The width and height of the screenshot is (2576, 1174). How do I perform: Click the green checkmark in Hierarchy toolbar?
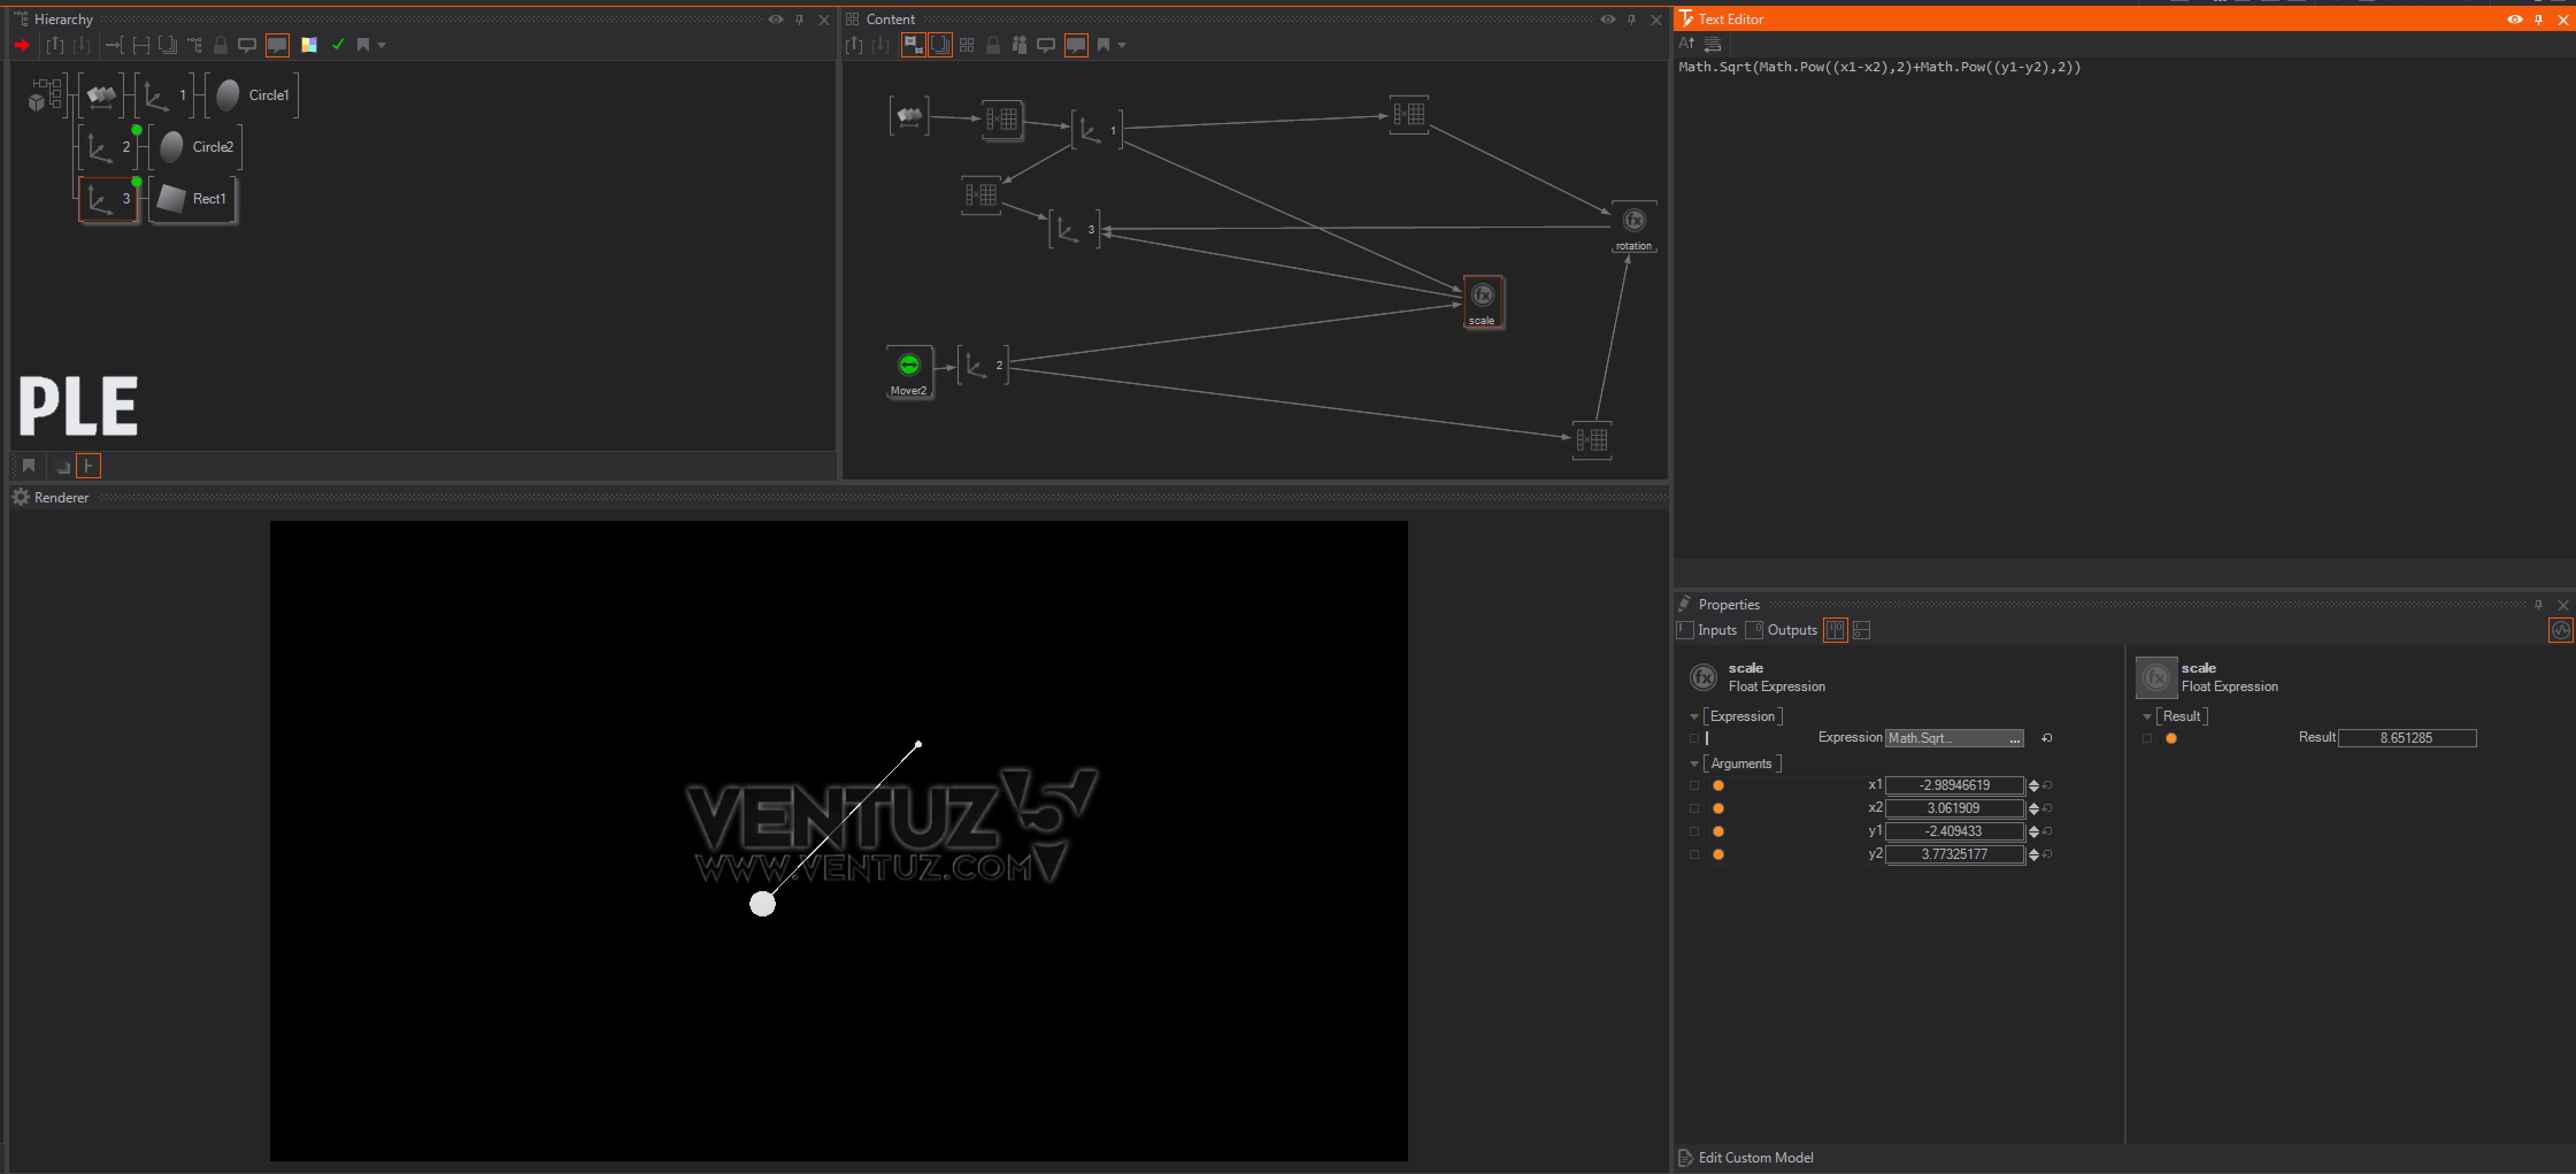tap(338, 45)
